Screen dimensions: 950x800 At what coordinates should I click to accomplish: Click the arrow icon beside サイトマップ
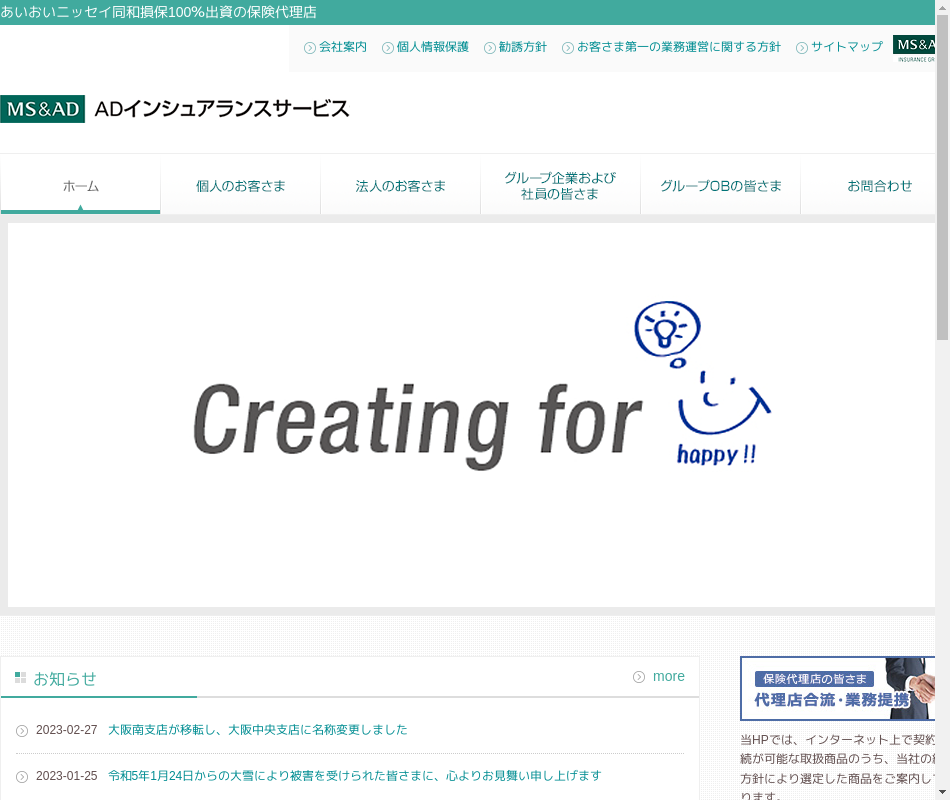(x=802, y=48)
